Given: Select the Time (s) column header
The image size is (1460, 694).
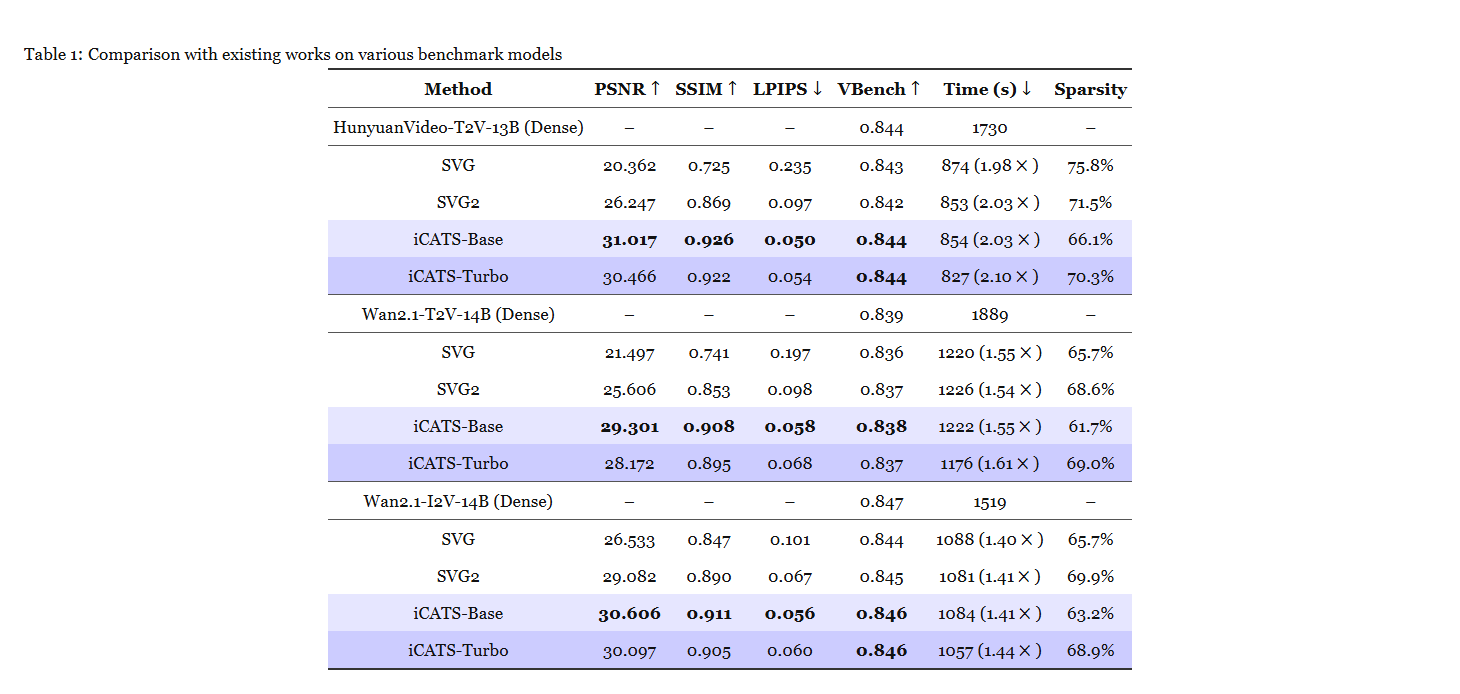Looking at the screenshot, I should [988, 89].
